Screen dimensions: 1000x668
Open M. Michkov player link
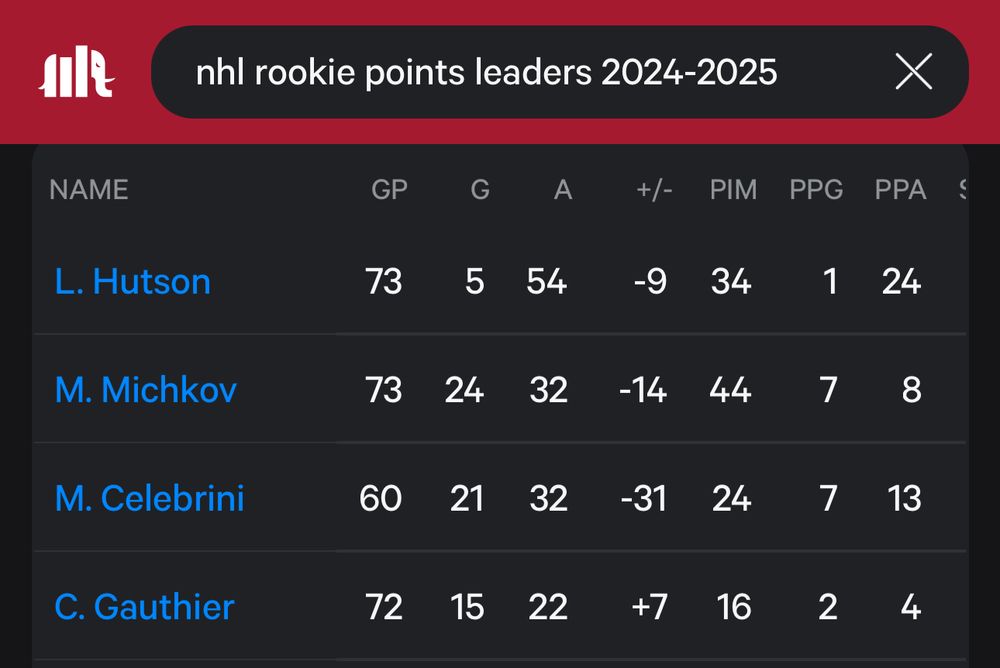tap(145, 390)
